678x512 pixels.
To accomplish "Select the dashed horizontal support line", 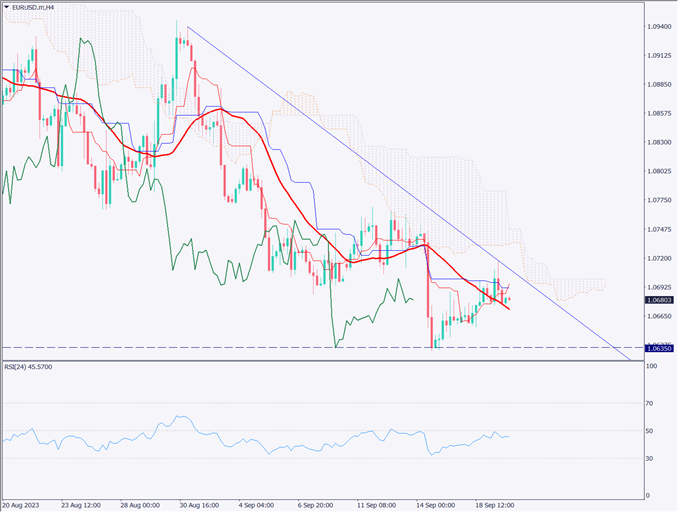I will [200, 347].
